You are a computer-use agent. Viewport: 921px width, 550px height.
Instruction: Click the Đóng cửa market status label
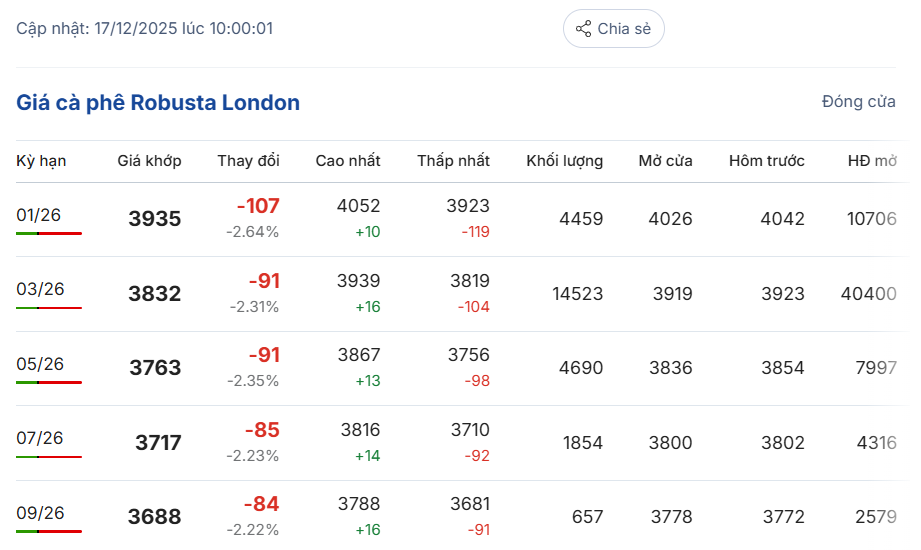pyautogui.click(x=858, y=102)
